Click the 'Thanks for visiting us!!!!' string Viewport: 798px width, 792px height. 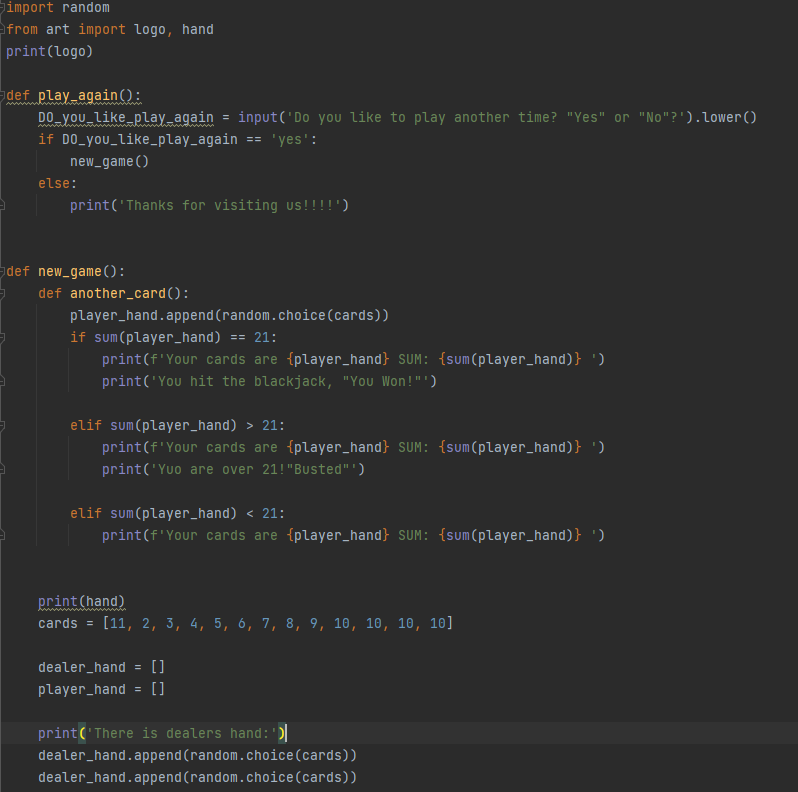pyautogui.click(x=230, y=206)
